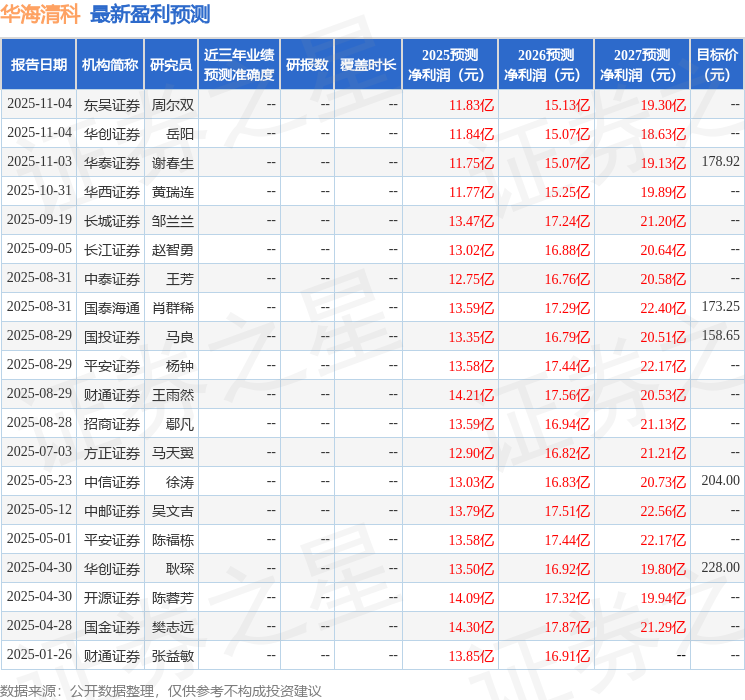Click 2026 forecast 16.76亿

pos(567,279)
